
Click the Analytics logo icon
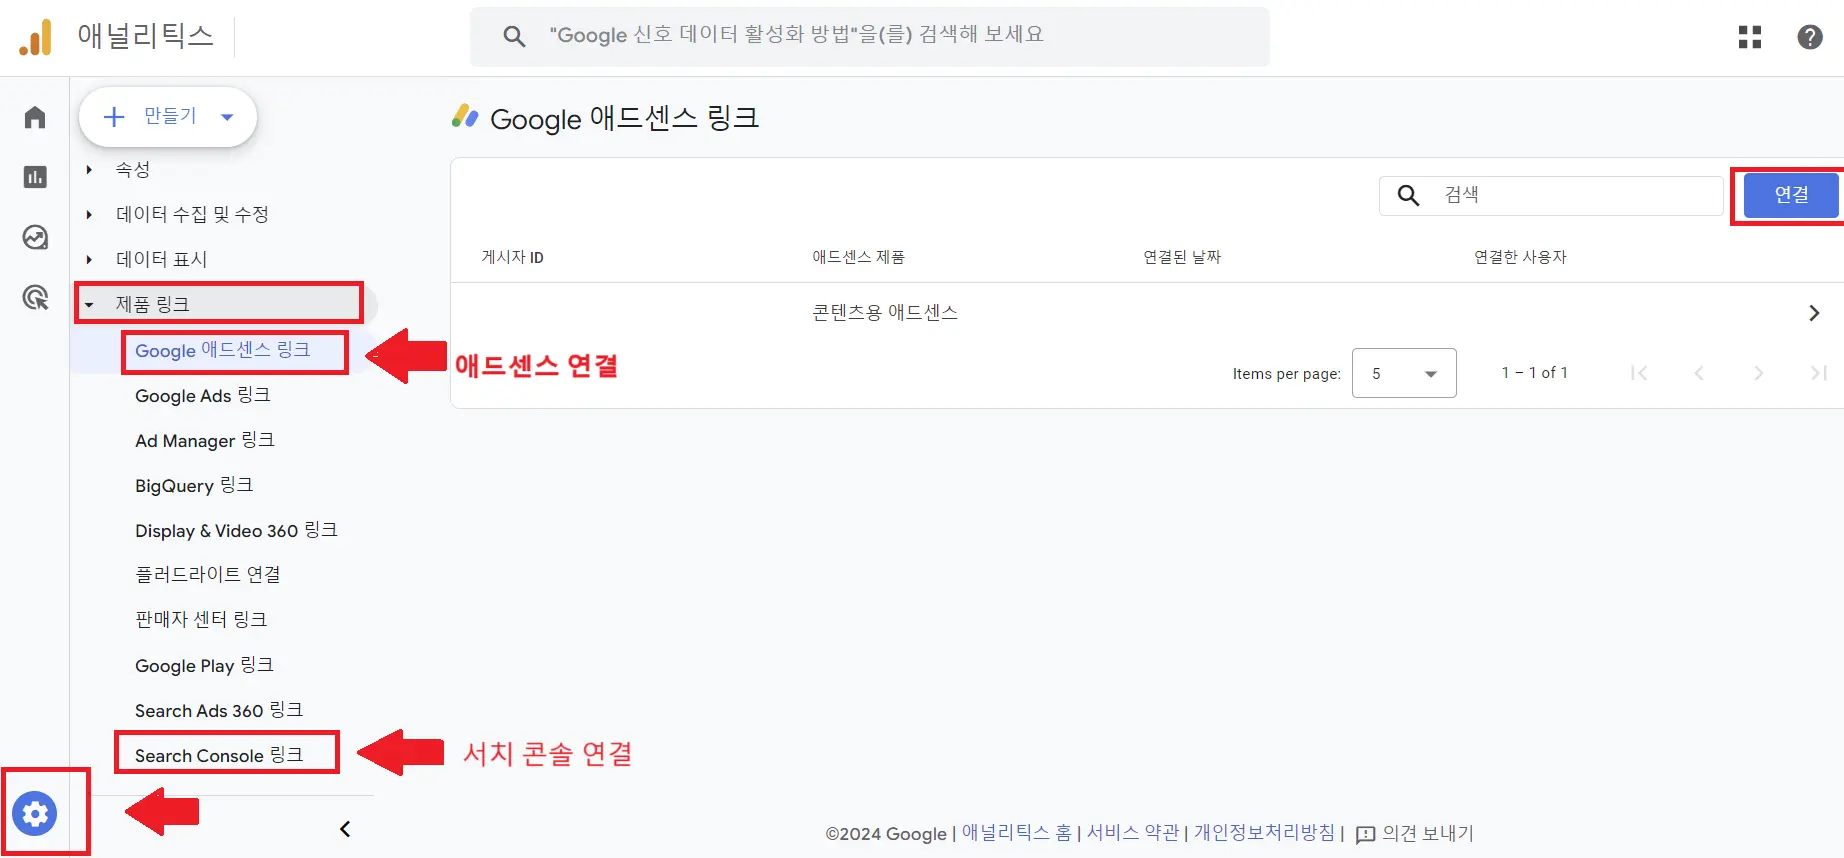(35, 38)
